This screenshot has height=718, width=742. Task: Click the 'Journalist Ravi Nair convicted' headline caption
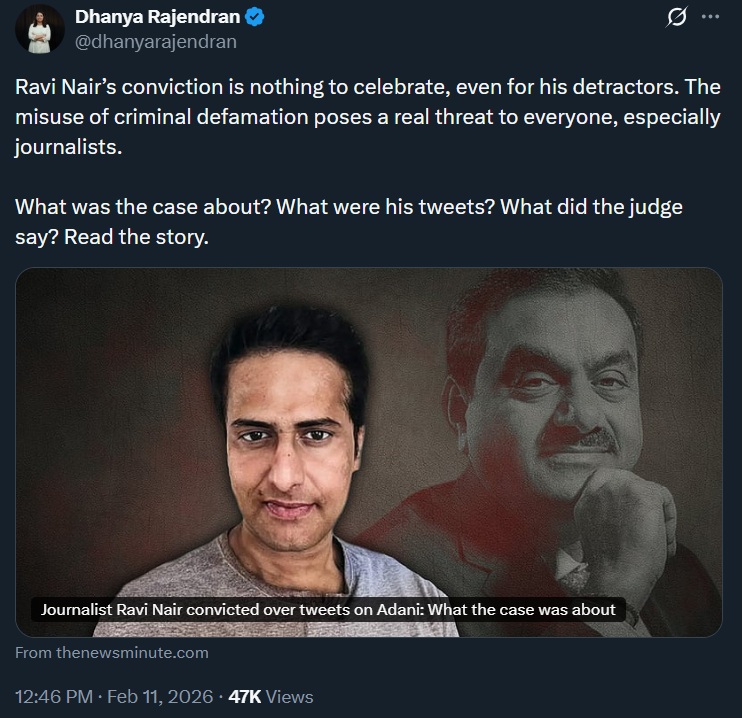(327, 609)
